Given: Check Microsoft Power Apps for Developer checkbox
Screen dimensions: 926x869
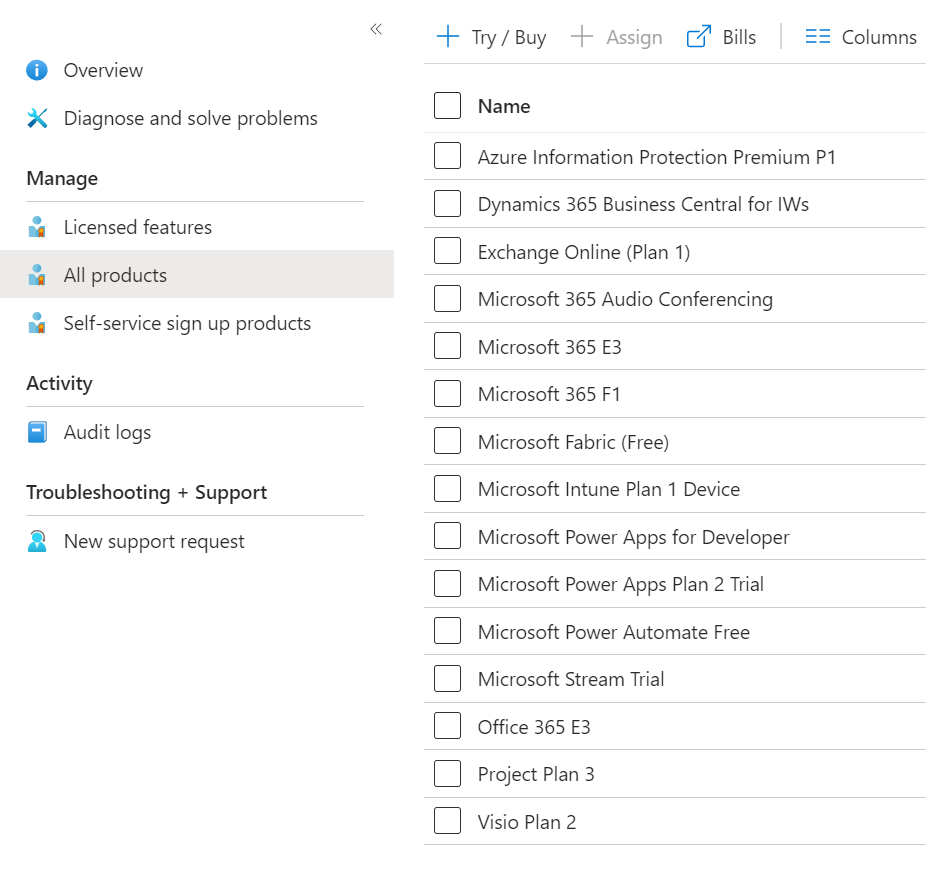Looking at the screenshot, I should (448, 536).
